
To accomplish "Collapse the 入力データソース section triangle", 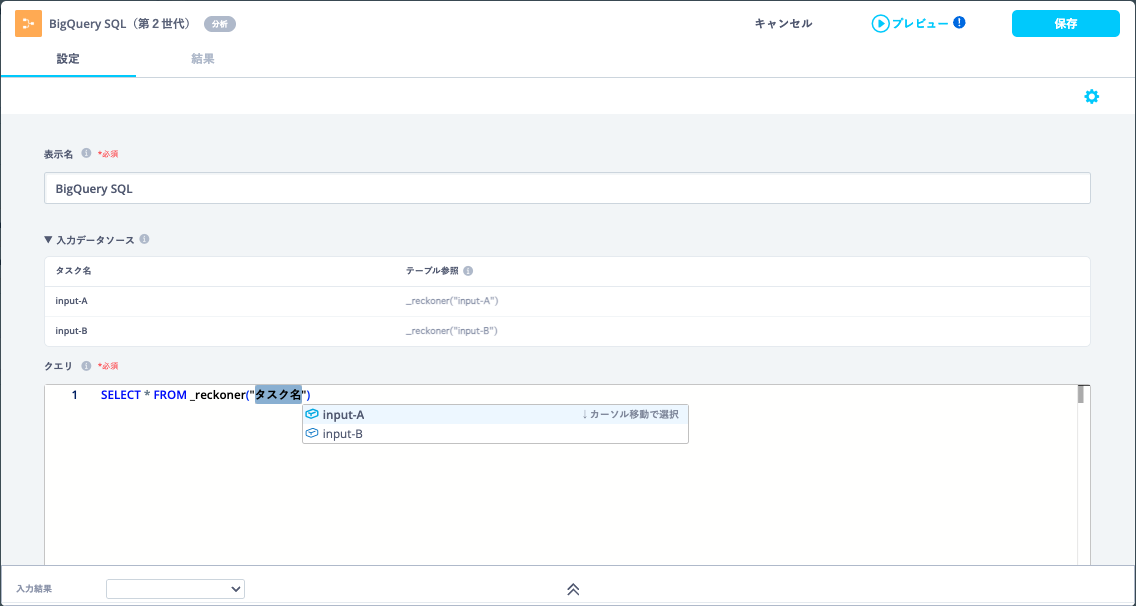I will point(49,239).
